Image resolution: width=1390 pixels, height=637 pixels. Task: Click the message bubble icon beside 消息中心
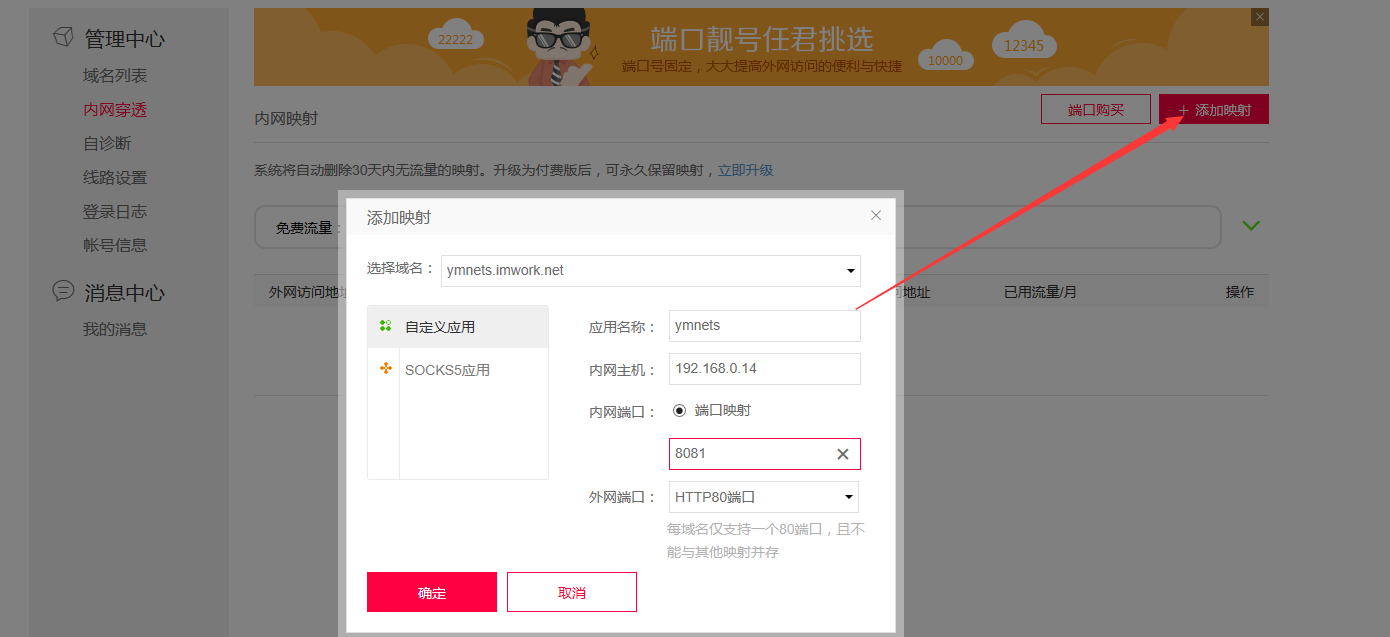click(64, 291)
